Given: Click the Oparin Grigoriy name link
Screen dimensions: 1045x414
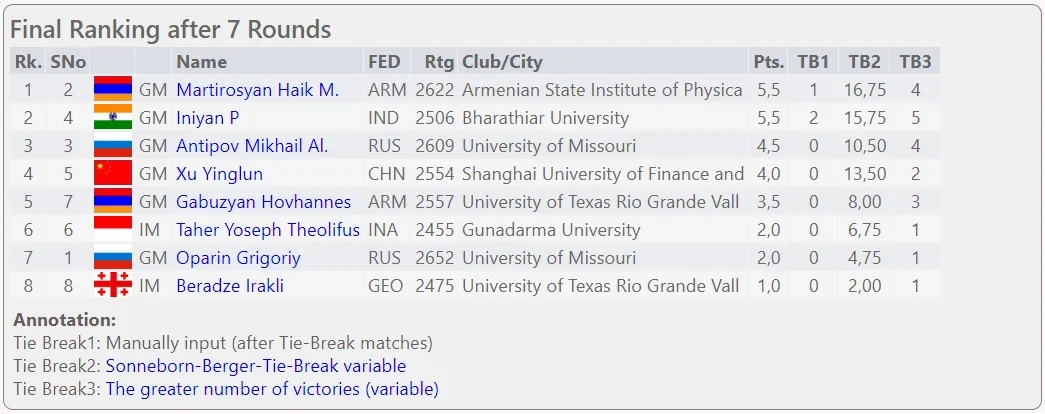Looking at the screenshot, I should 238,258.
